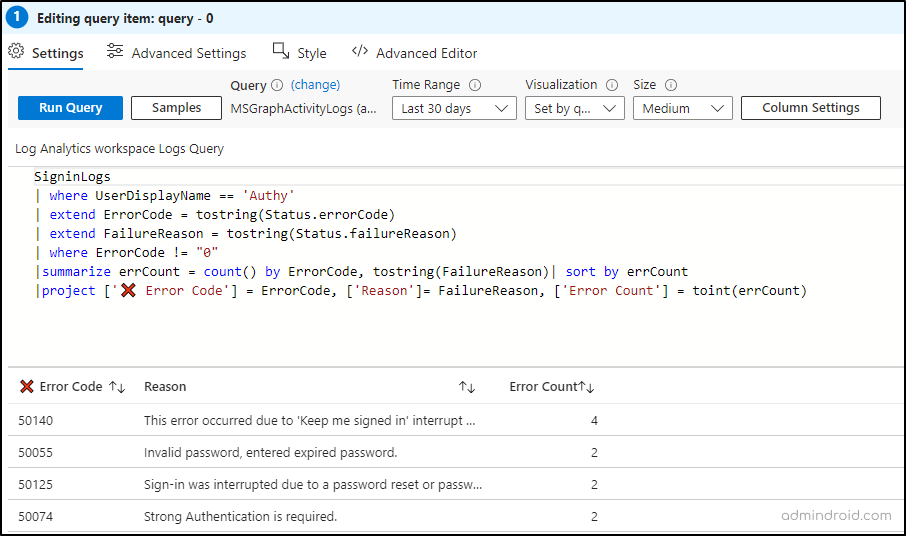
Task: Run the query
Action: coord(70,108)
